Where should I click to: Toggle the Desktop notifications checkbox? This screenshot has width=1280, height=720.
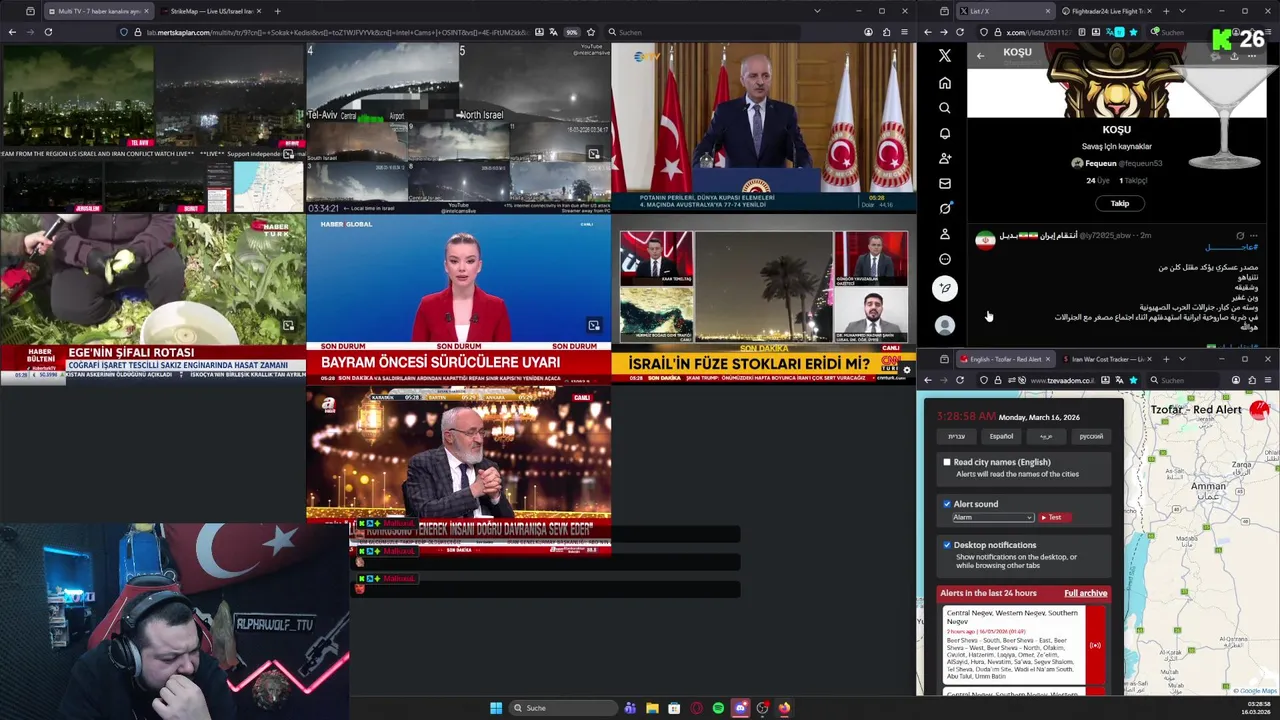(947, 545)
